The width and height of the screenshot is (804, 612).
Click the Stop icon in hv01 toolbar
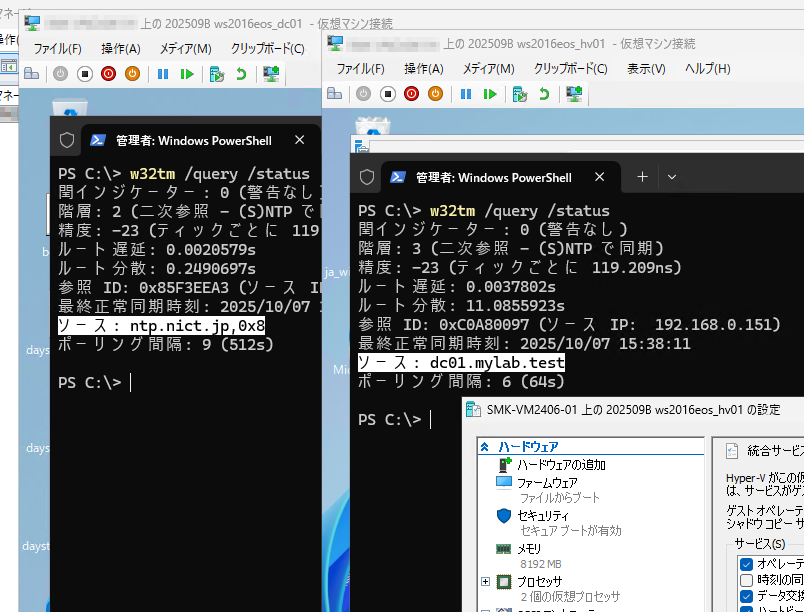coord(387,93)
